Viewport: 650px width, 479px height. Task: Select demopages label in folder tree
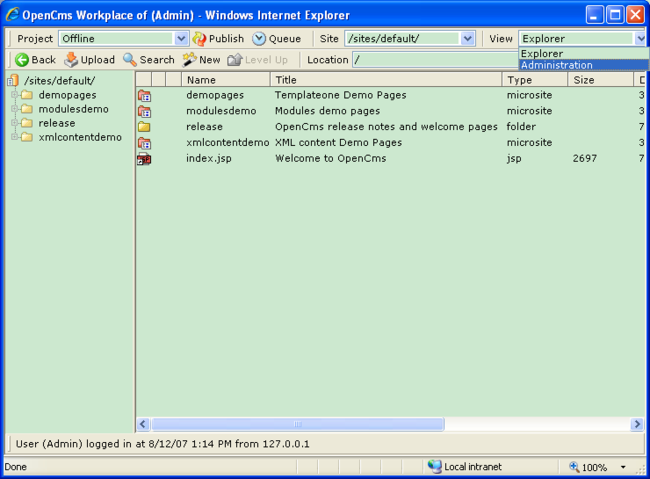tap(68, 95)
